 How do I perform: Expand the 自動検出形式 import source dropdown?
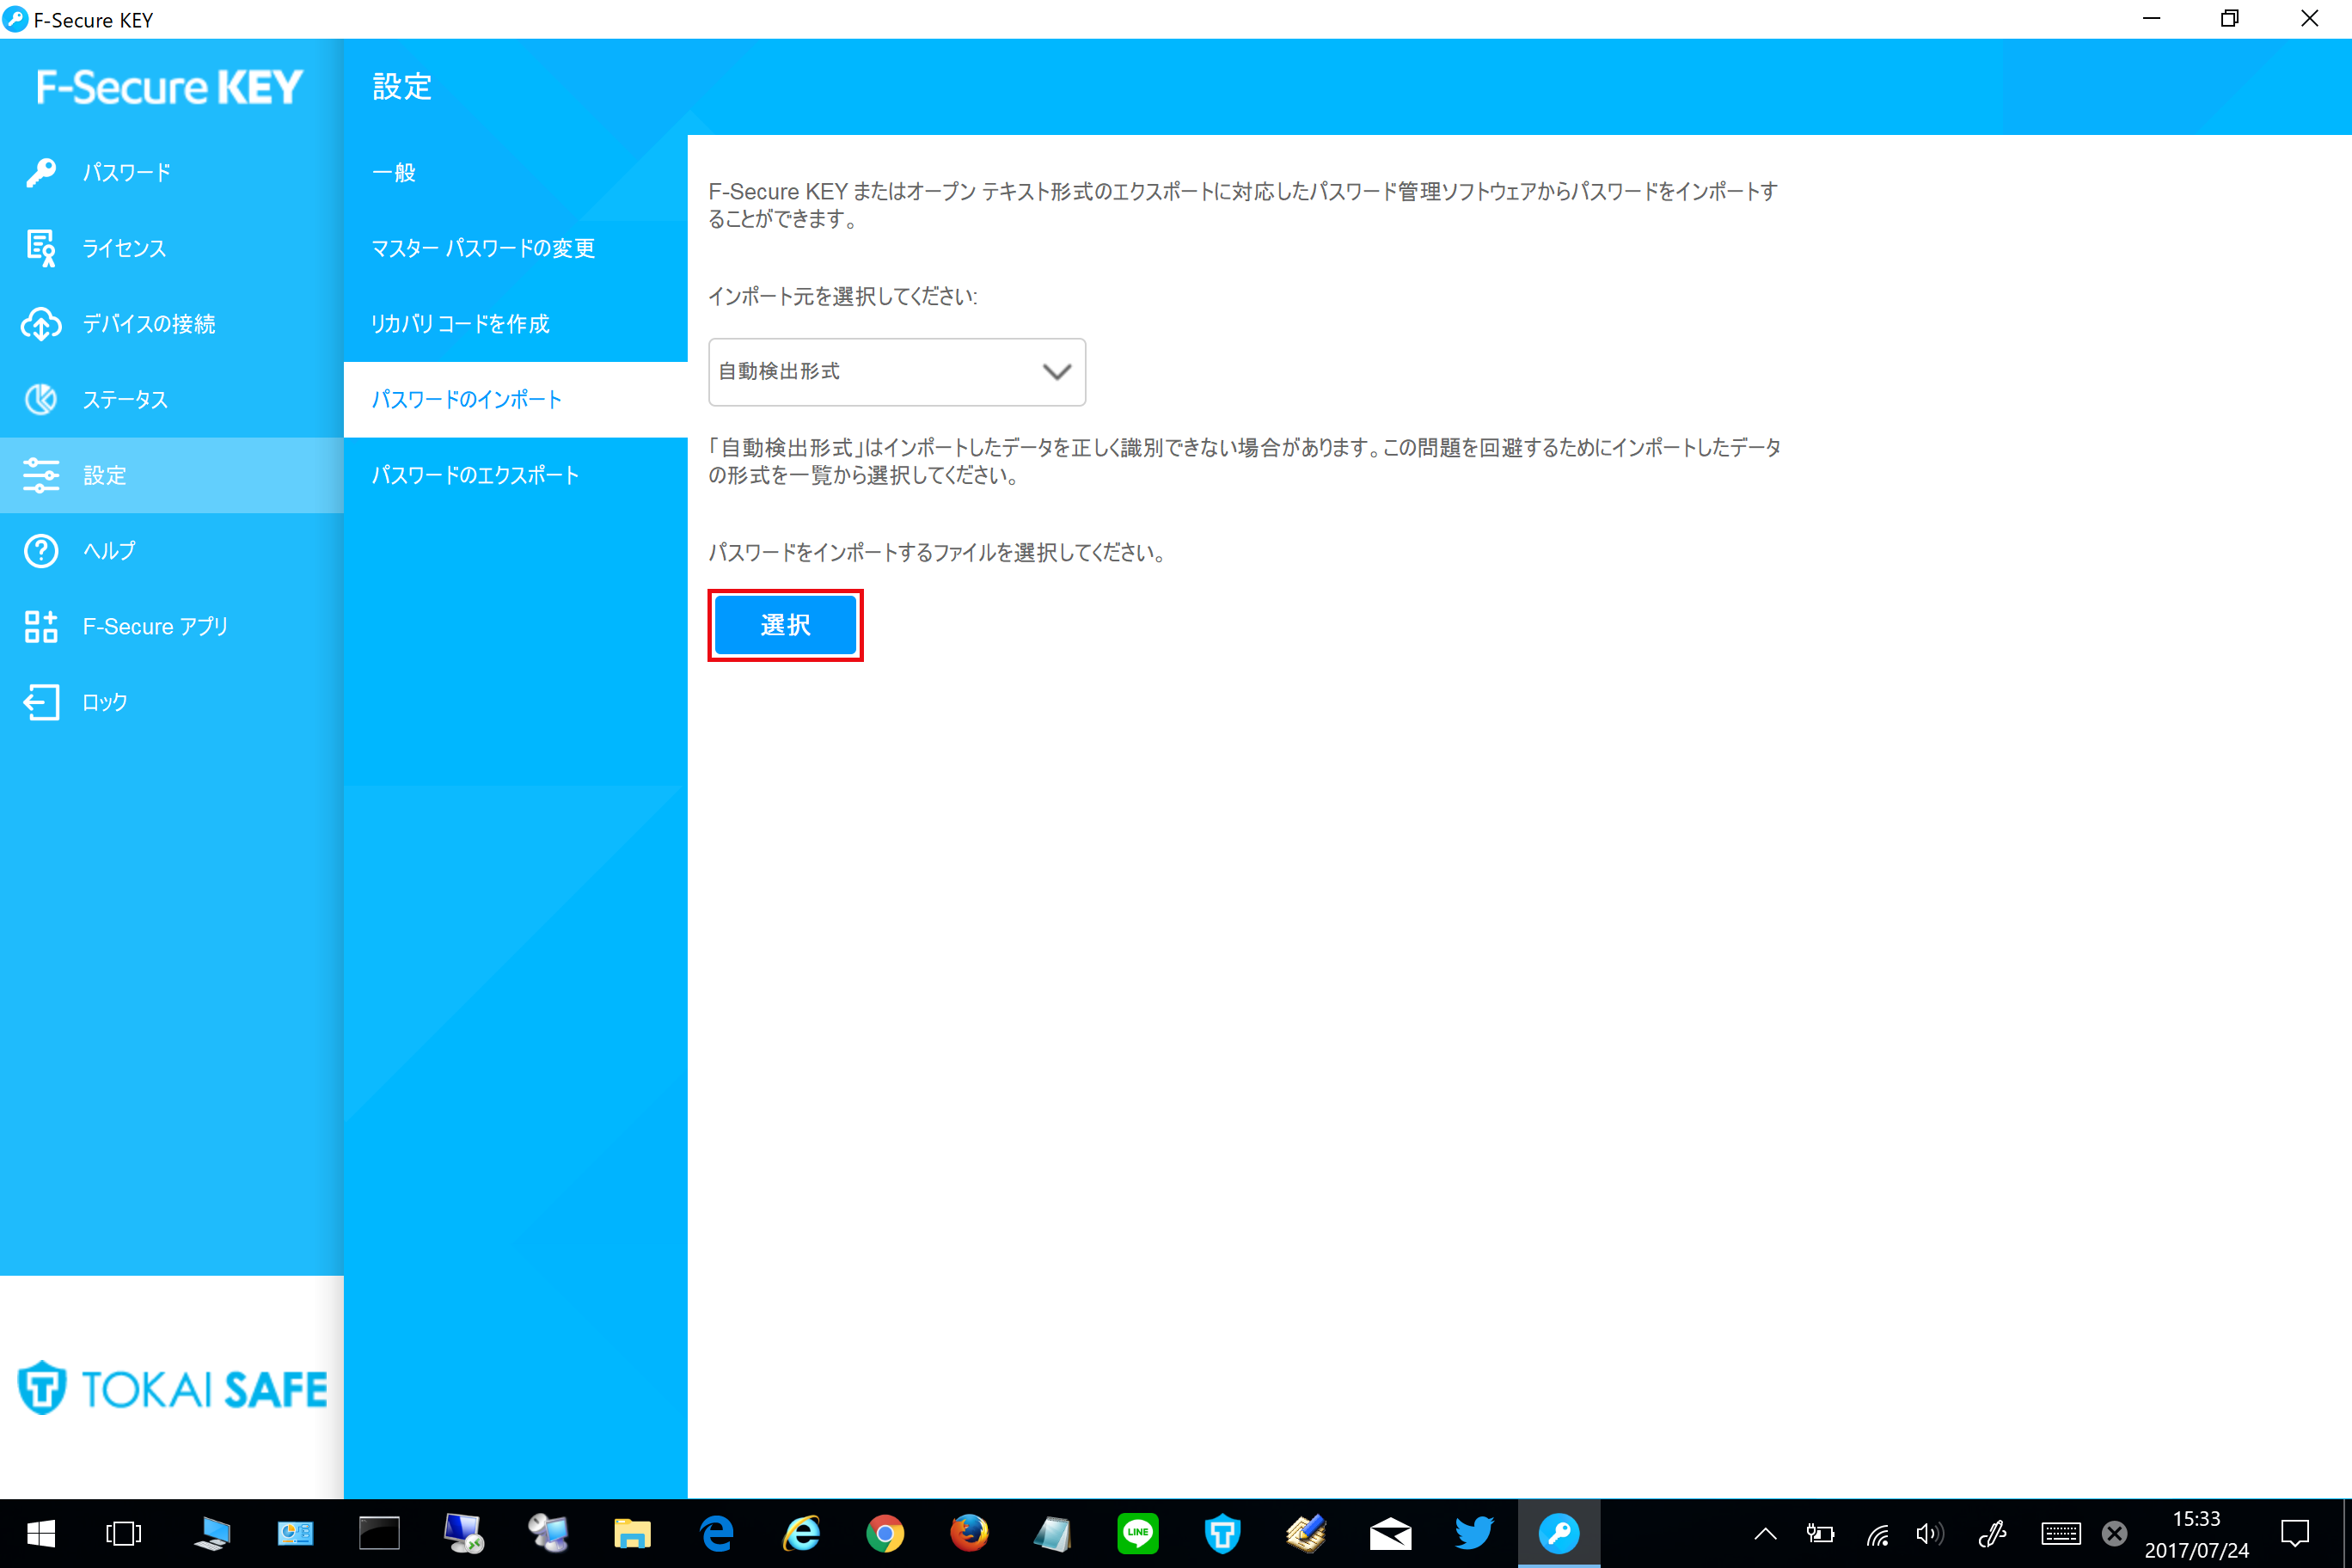tap(897, 372)
